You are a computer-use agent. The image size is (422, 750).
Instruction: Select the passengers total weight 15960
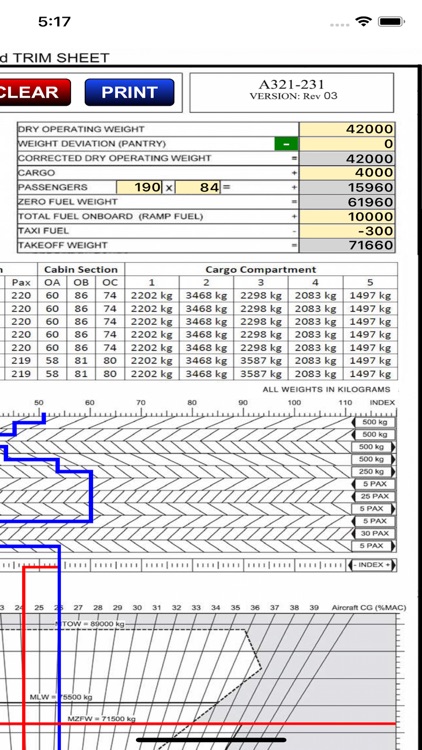tap(347, 187)
